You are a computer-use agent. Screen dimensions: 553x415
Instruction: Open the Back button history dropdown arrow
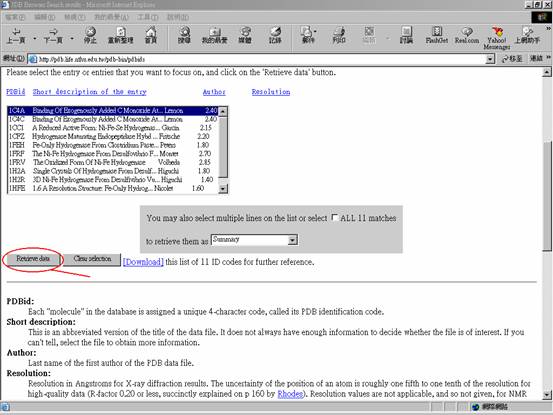pos(35,38)
